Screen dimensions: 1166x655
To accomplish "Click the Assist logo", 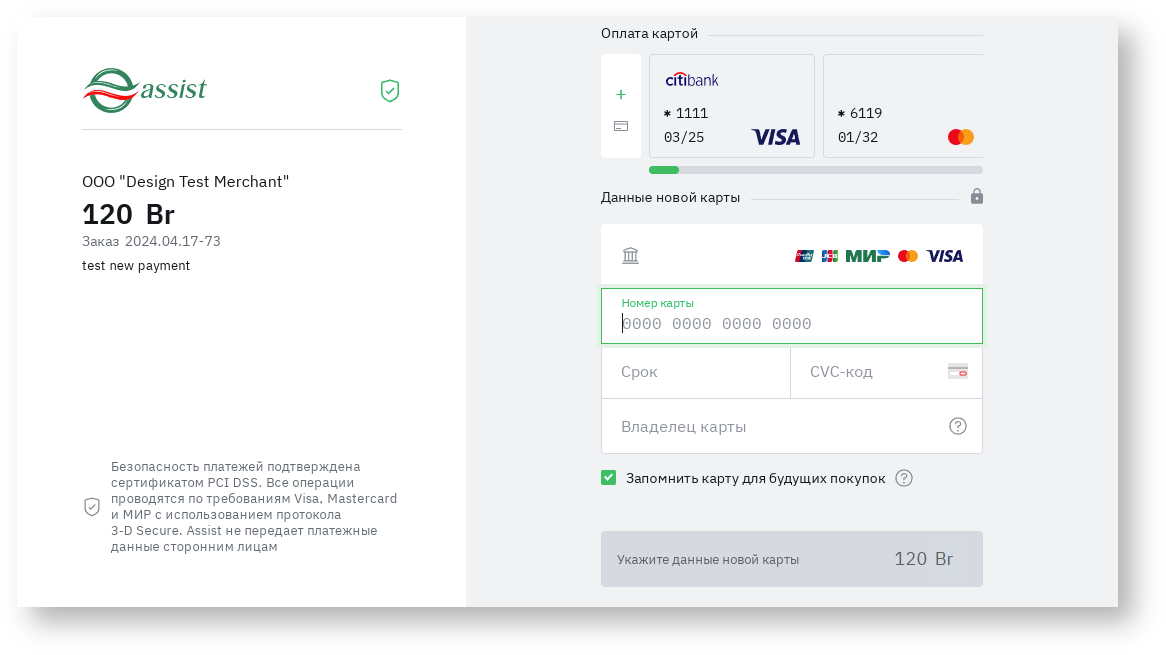I will 145,90.
